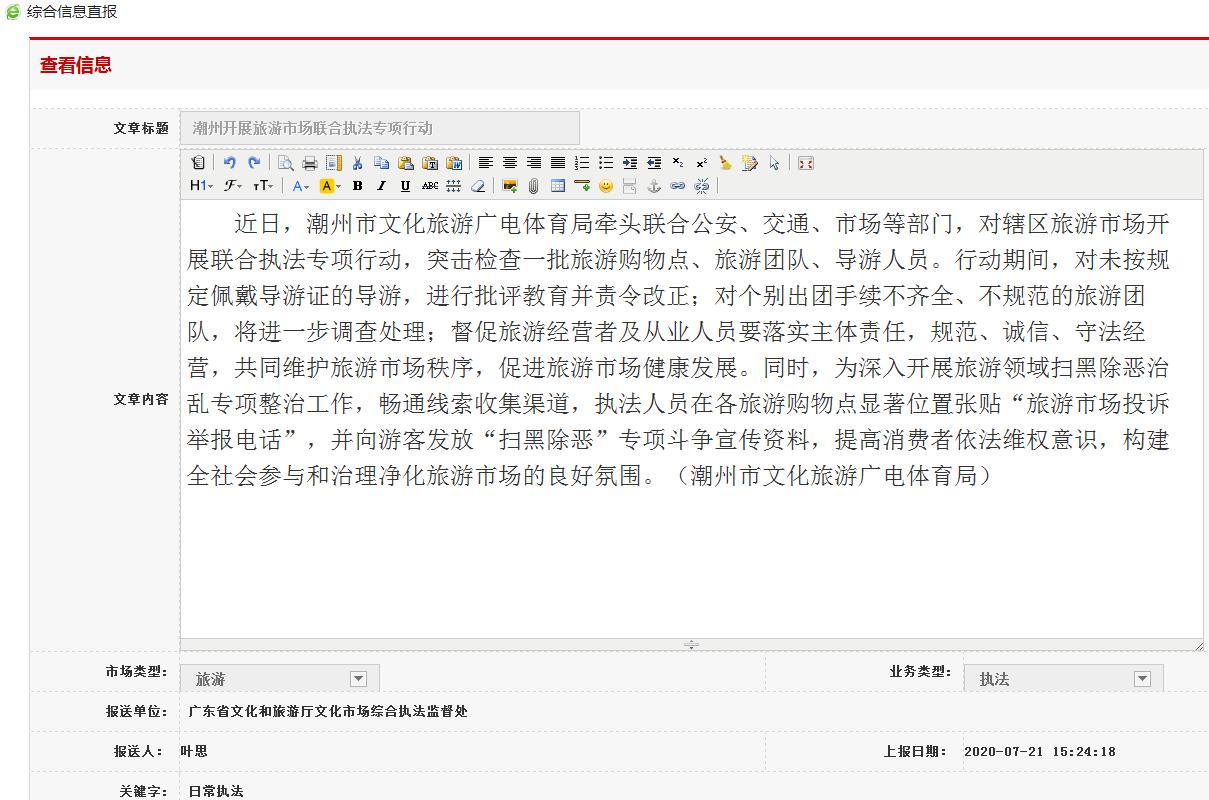This screenshot has width=1209, height=800.
Task: Click the Undo icon in editor toolbar
Action: pyautogui.click(x=229, y=163)
